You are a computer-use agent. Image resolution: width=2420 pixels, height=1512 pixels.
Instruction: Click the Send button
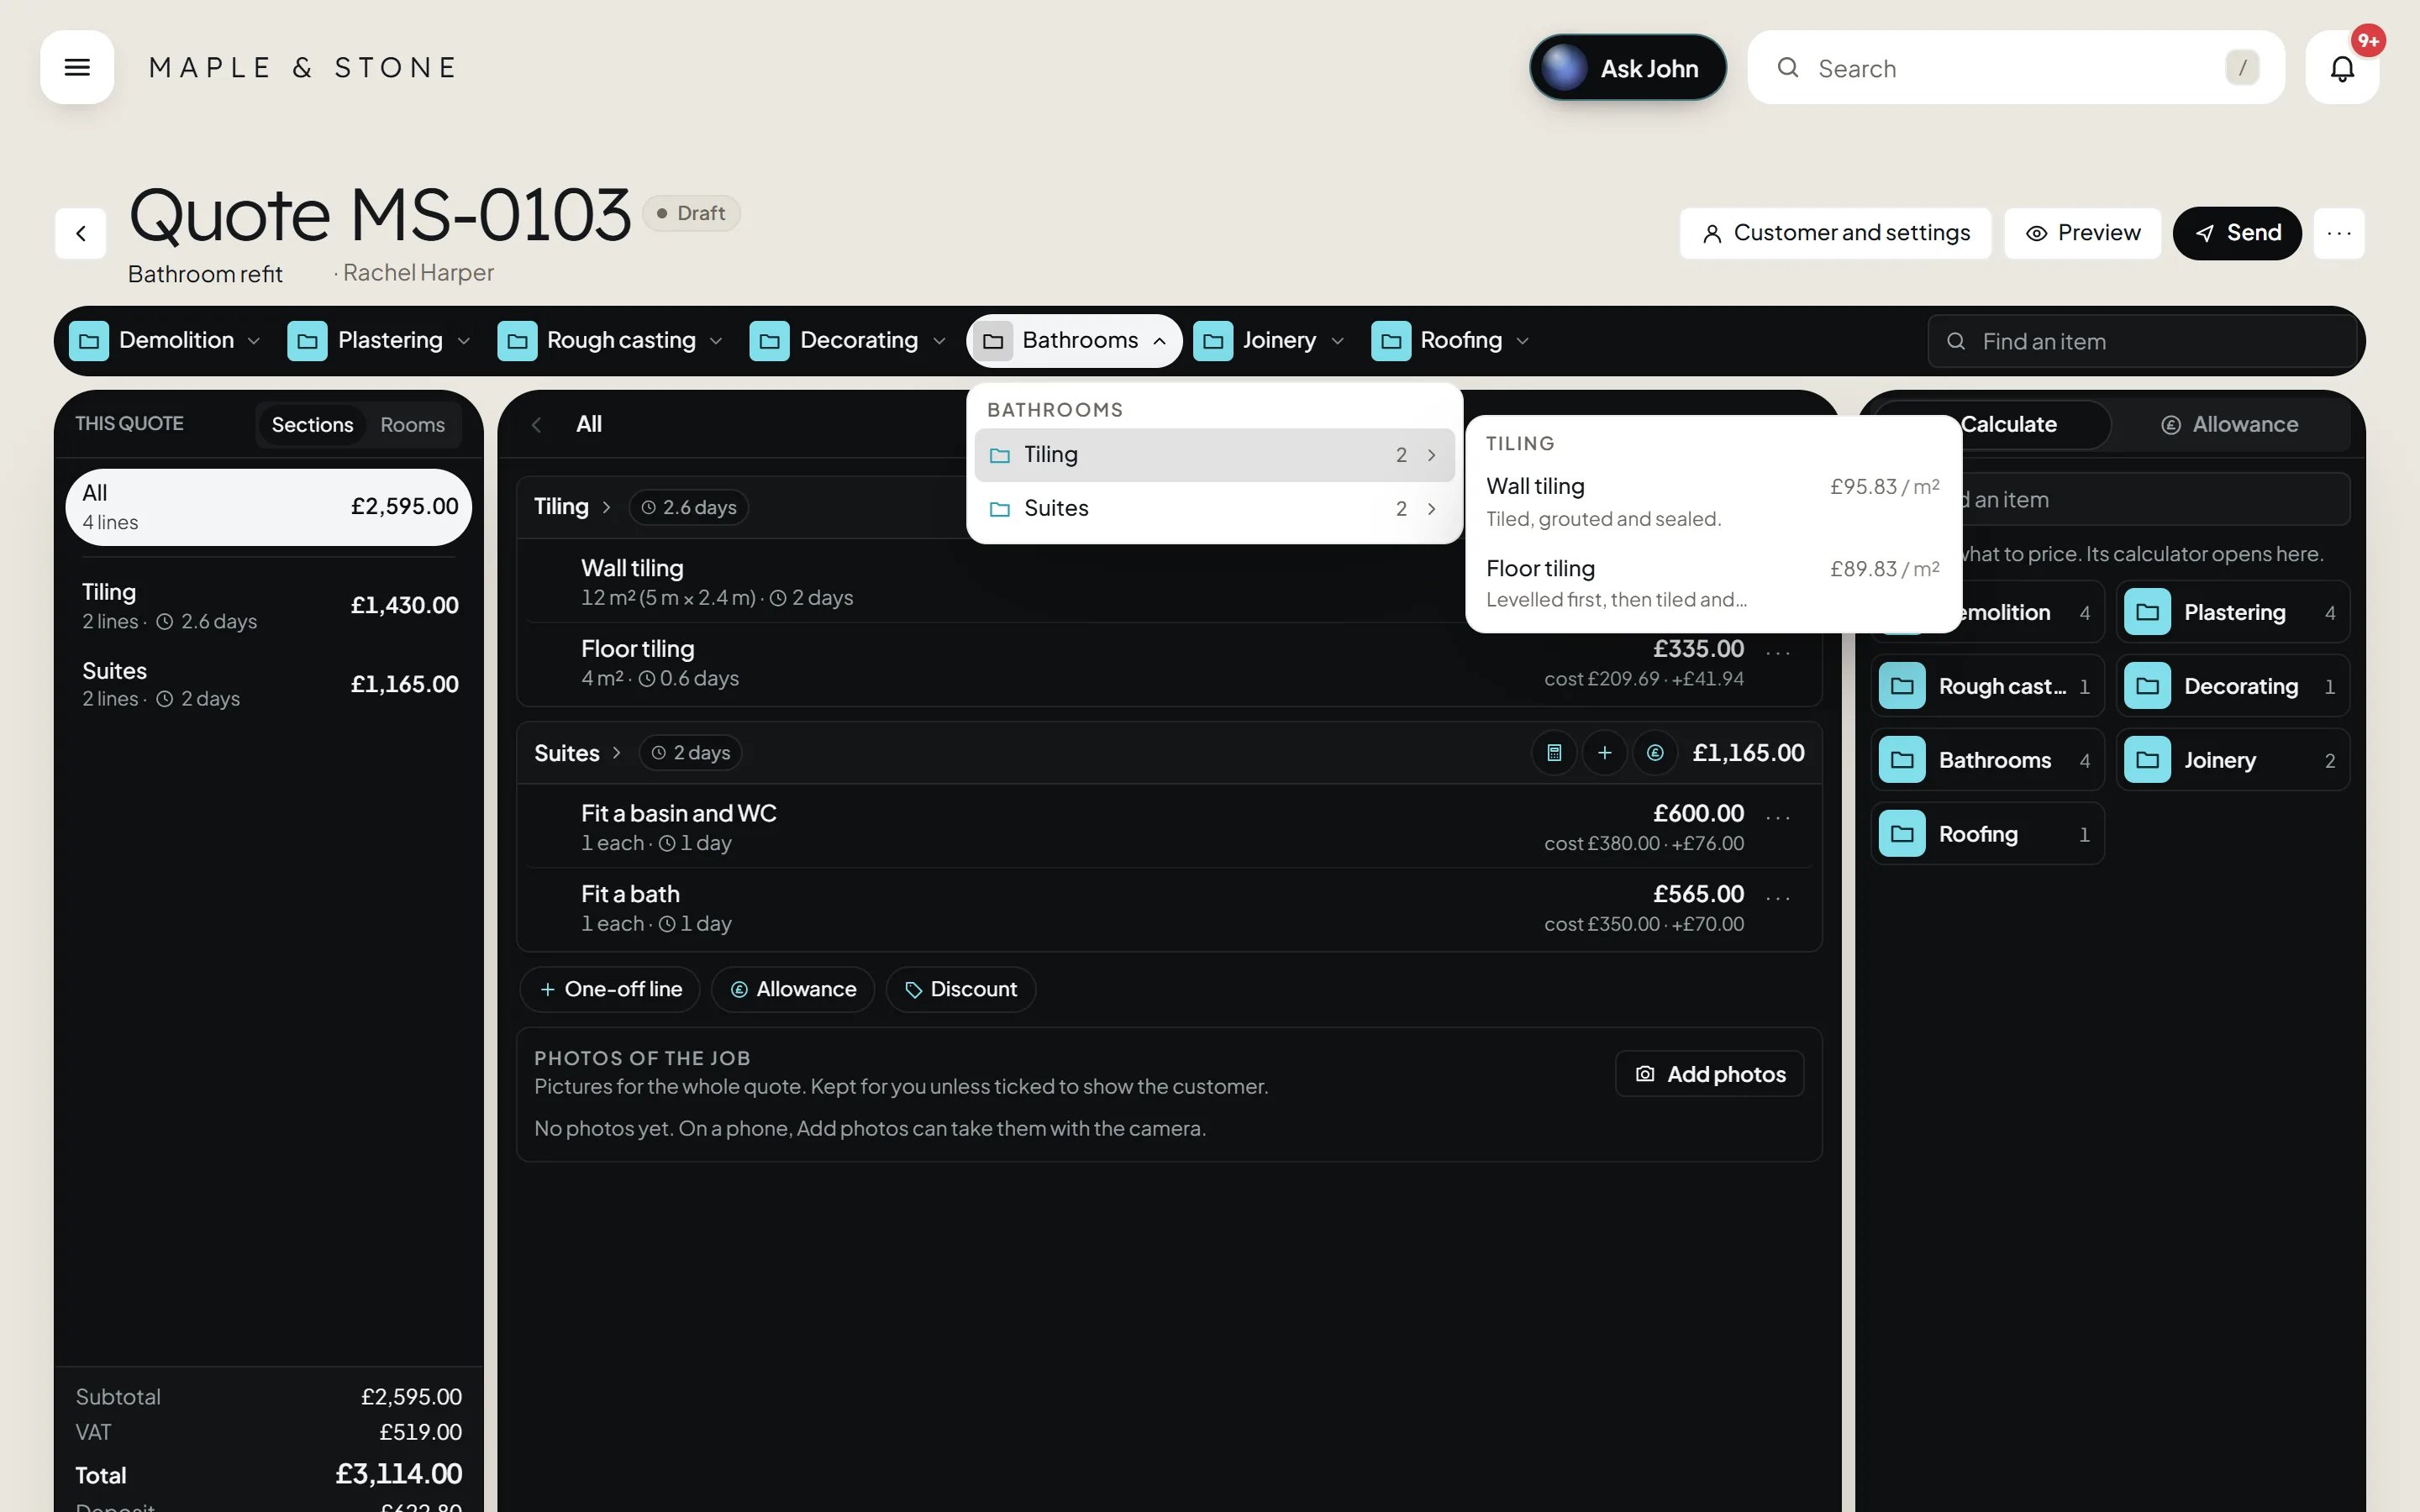(2237, 233)
